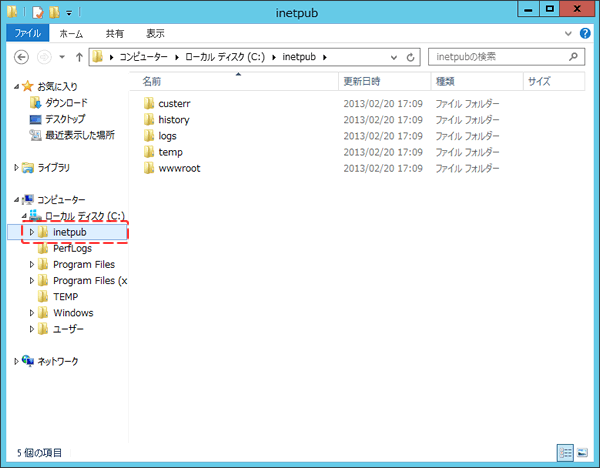Click コンピューター in address breadcrumb

143,57
